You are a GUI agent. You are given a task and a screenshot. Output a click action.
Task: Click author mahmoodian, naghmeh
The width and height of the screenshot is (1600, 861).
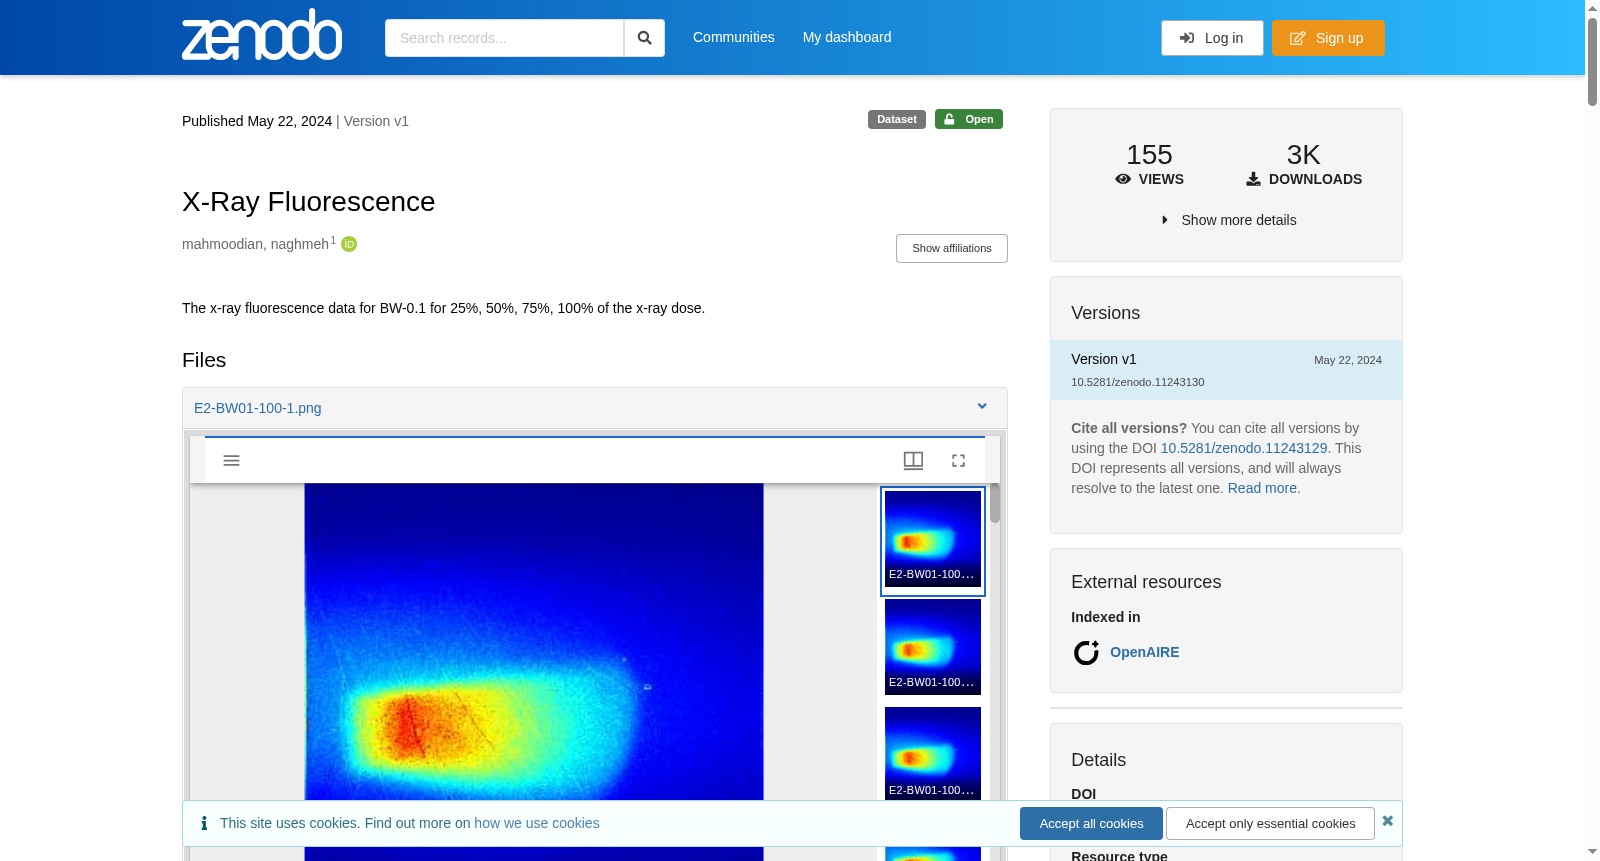(255, 244)
